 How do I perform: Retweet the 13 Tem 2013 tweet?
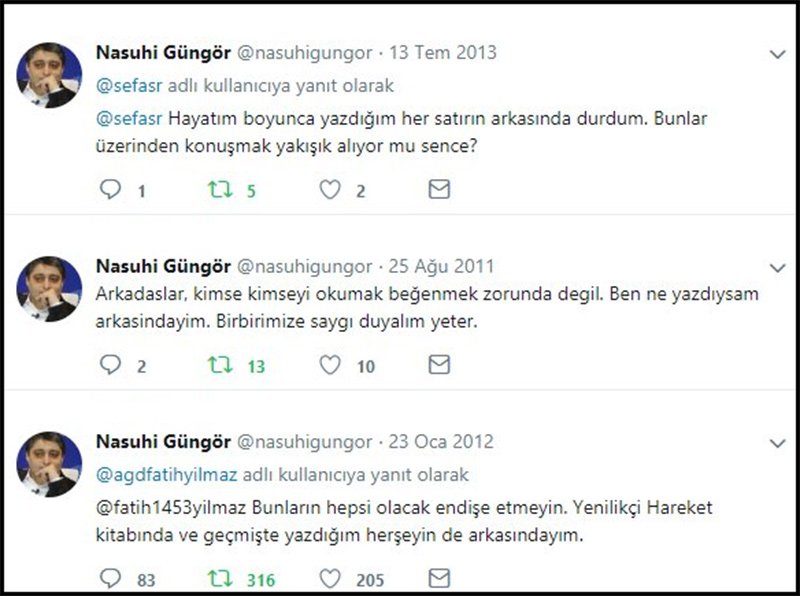click(220, 189)
